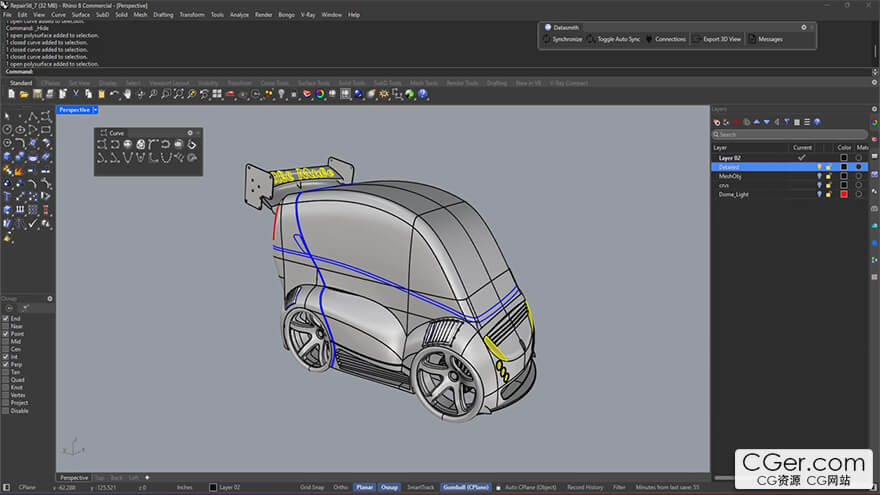Switch to the Perspective viewport tab
880x495 pixels.
coord(74,478)
